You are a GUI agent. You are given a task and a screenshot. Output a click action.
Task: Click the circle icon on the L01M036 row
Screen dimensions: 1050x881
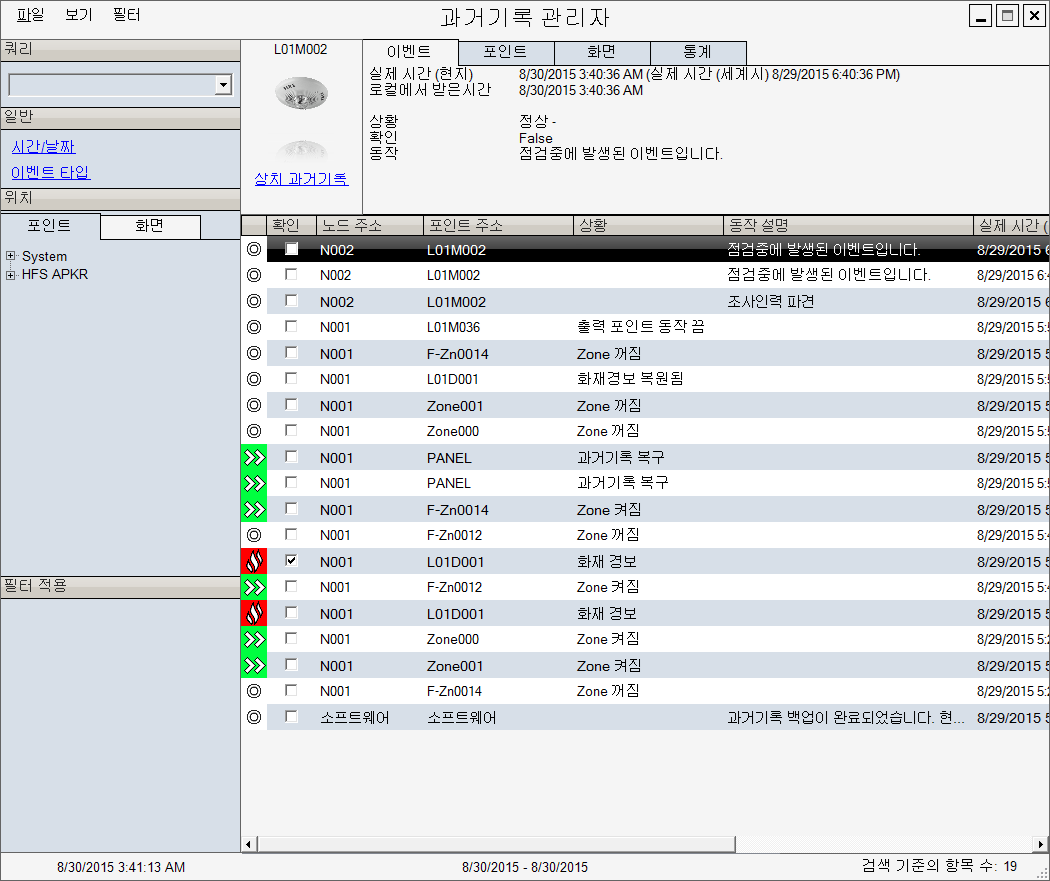(x=254, y=327)
